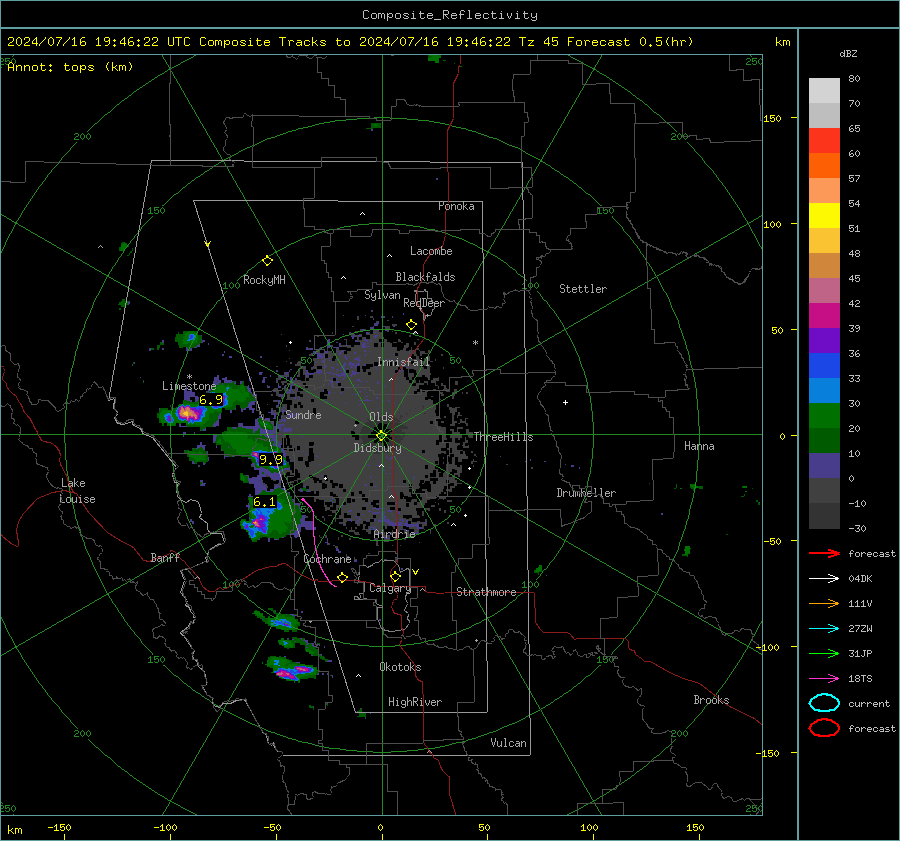Click the Brooks city label
The width and height of the screenshot is (900, 841).
tap(711, 700)
